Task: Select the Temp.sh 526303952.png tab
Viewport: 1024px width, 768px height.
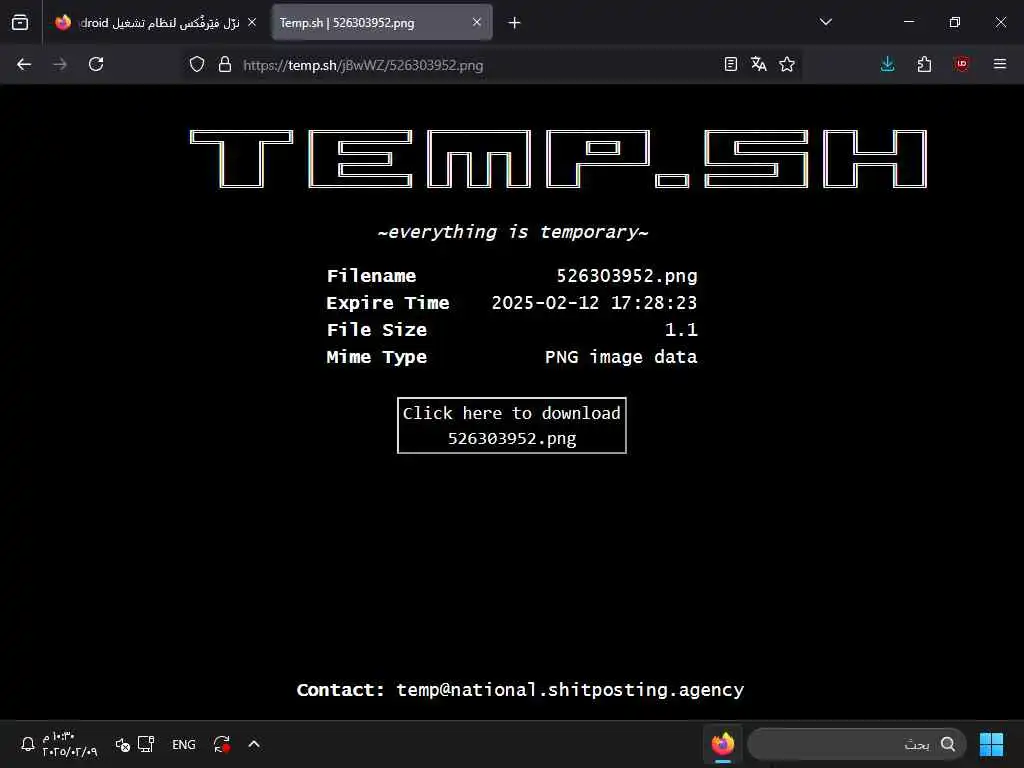Action: tap(382, 23)
